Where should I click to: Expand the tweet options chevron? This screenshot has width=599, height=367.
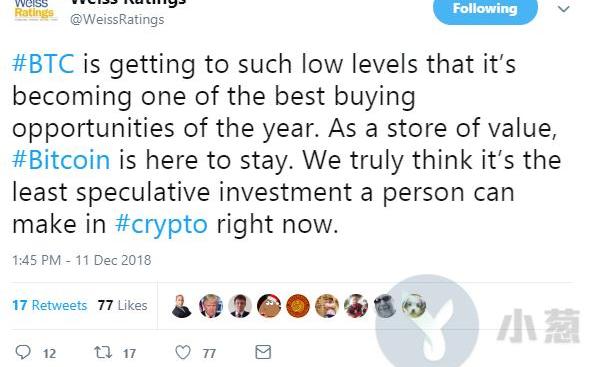click(x=564, y=9)
